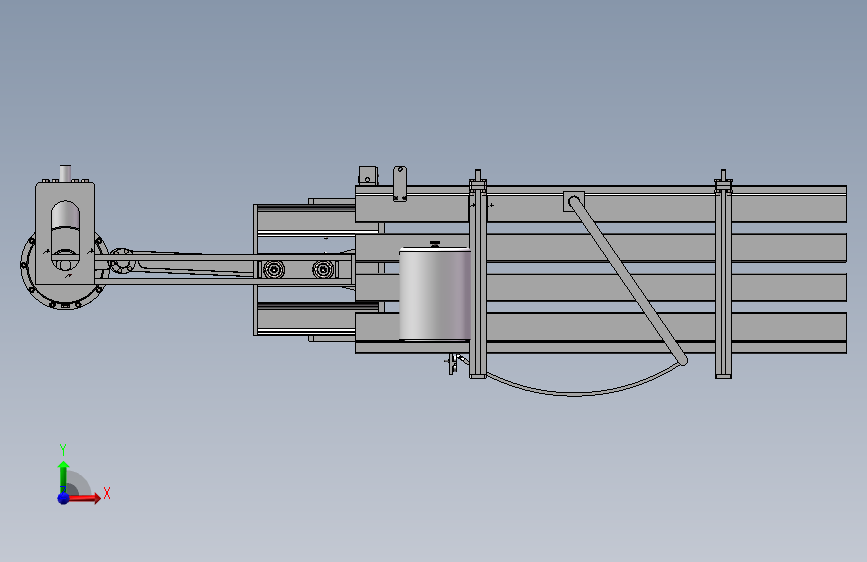Pick the small square block left of the slotted tab
The image size is (867, 562).
point(368,175)
